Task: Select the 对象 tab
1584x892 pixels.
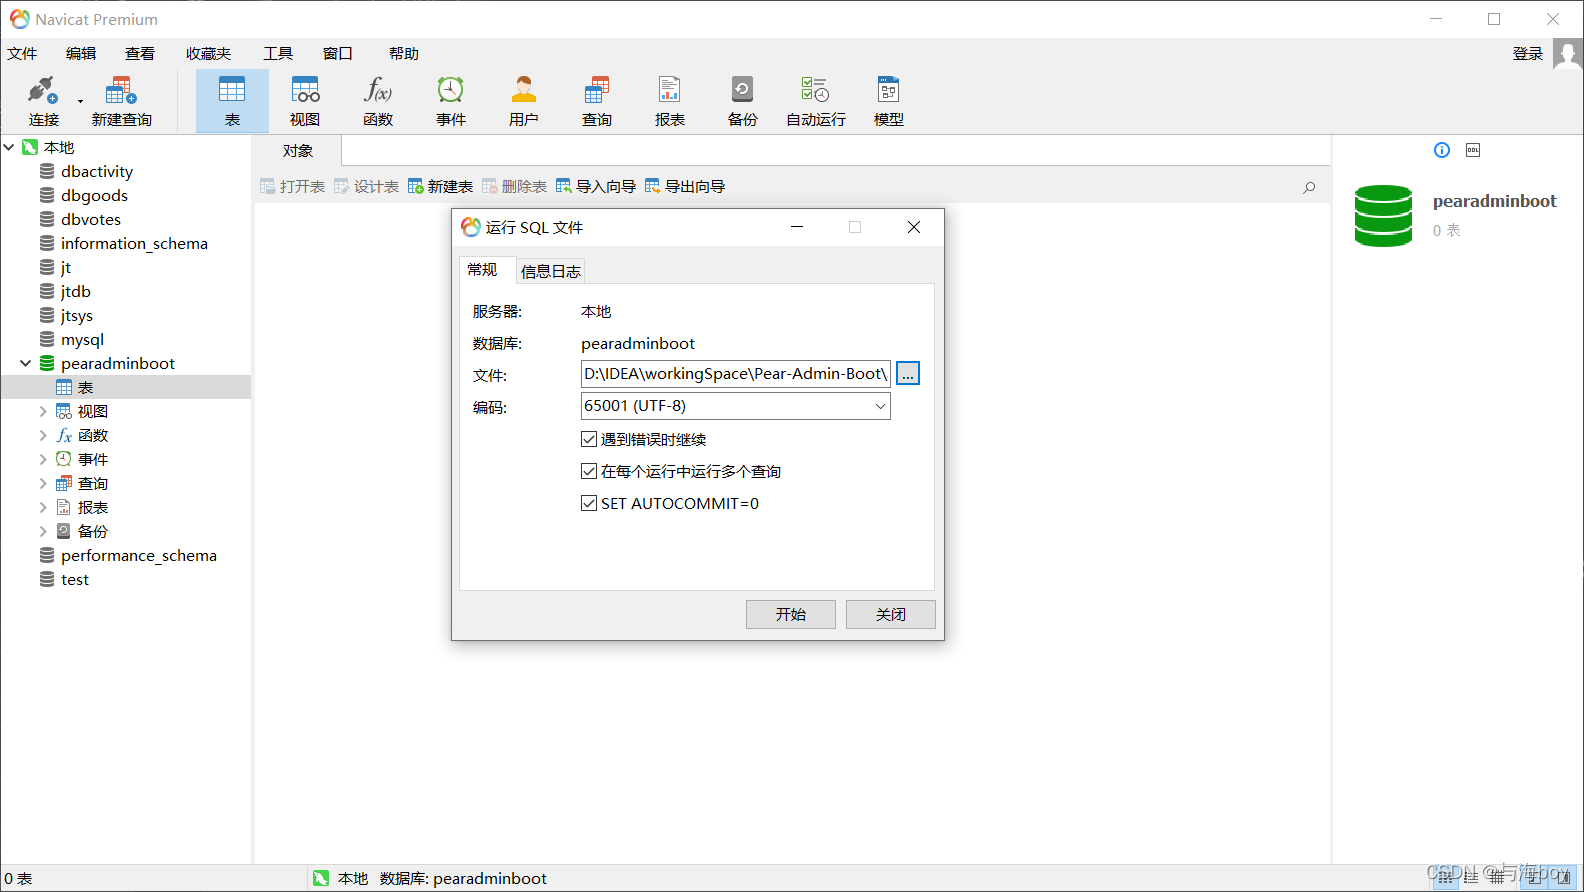Action: tap(298, 150)
